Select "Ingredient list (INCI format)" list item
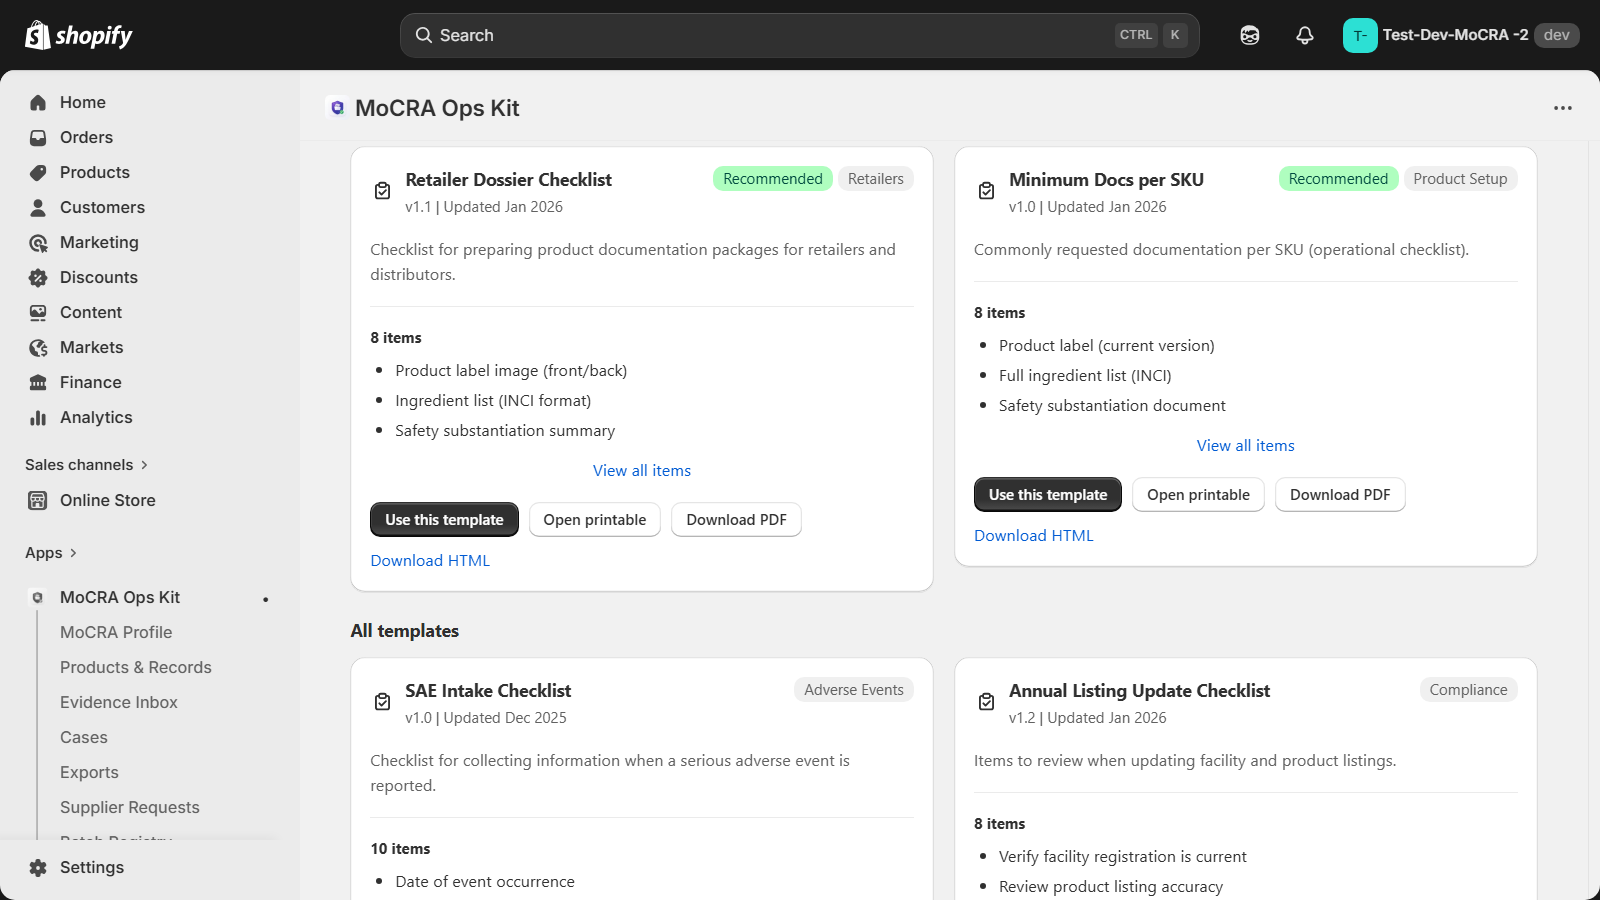Image resolution: width=1600 pixels, height=900 pixels. pos(493,401)
